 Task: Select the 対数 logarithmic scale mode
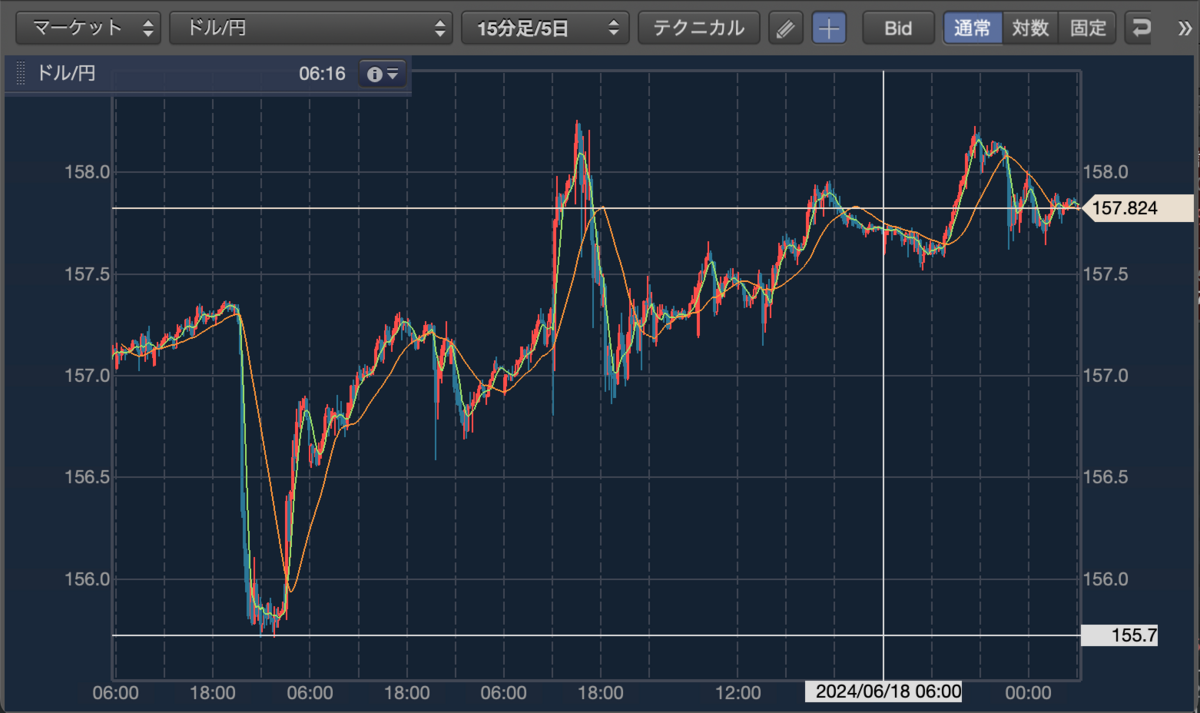(x=1030, y=28)
